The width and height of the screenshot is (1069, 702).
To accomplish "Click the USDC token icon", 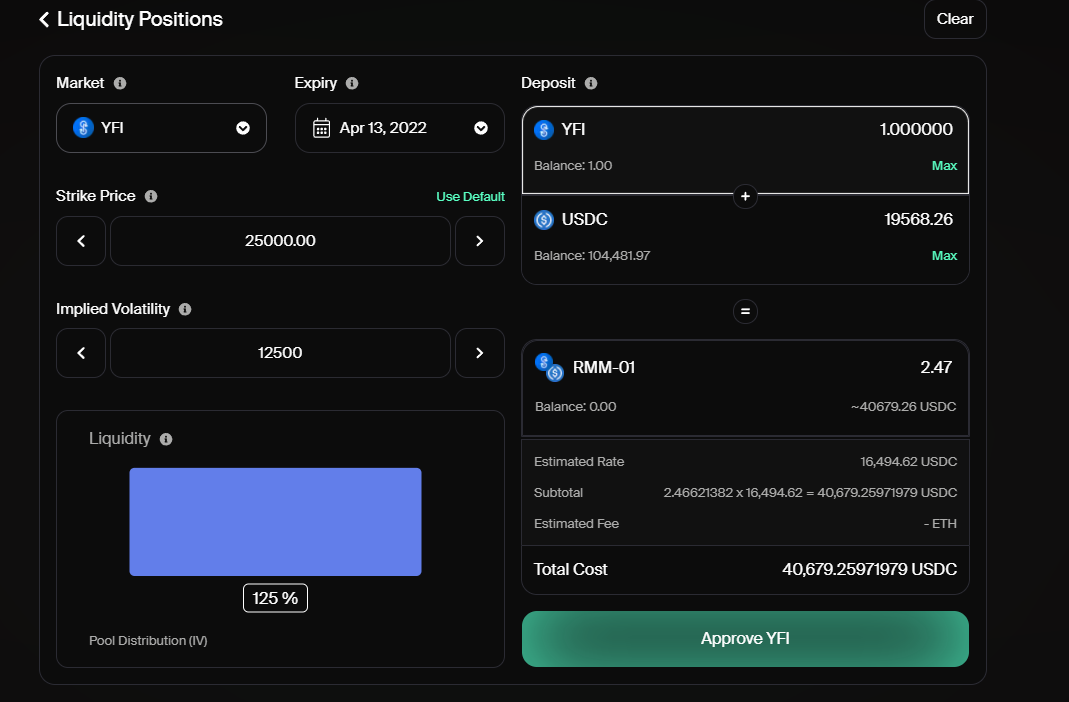I will pos(544,219).
